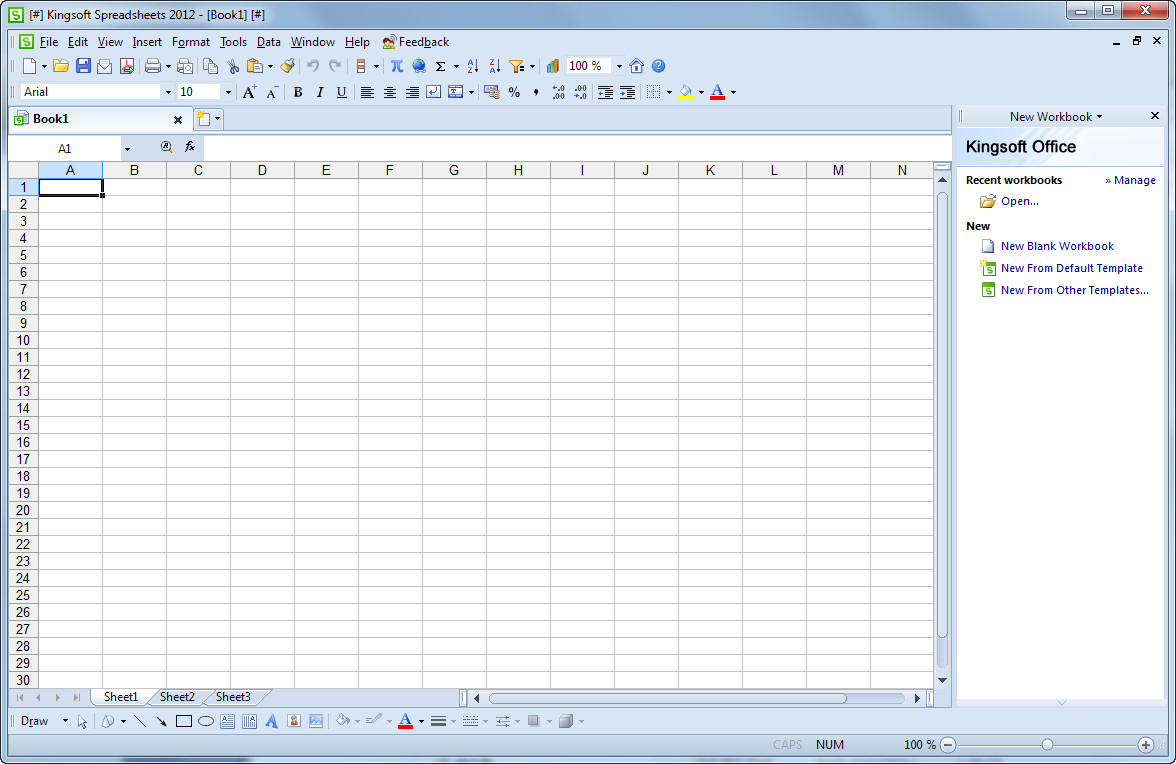Click the Cut scissors icon

[233, 66]
